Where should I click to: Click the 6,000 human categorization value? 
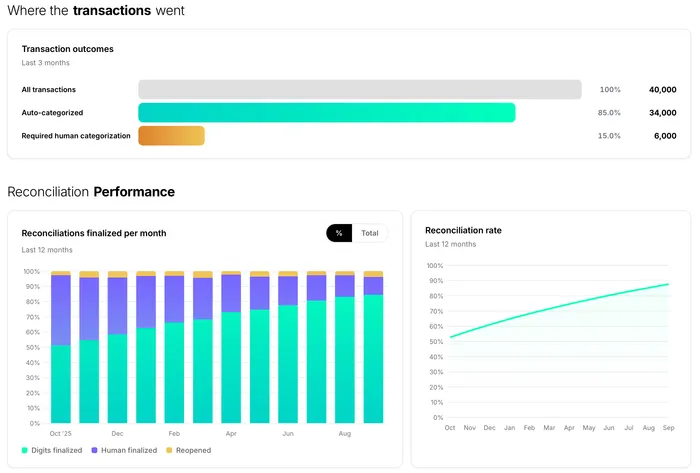665,136
